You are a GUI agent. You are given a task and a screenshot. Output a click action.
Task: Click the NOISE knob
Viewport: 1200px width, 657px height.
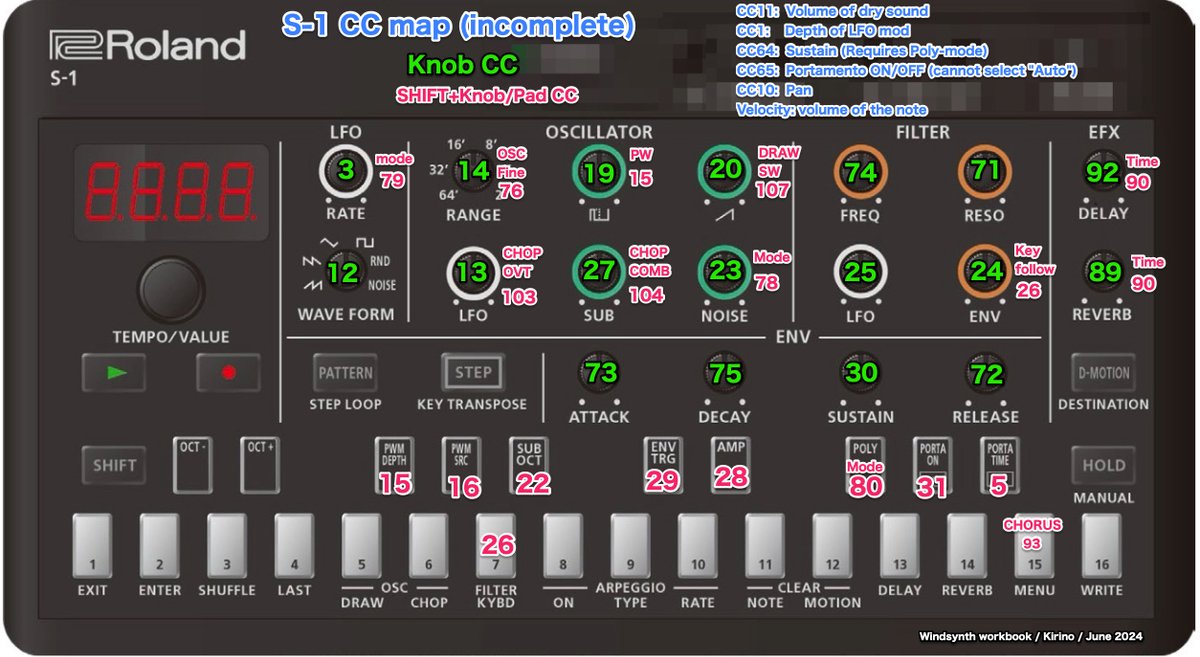click(x=725, y=272)
